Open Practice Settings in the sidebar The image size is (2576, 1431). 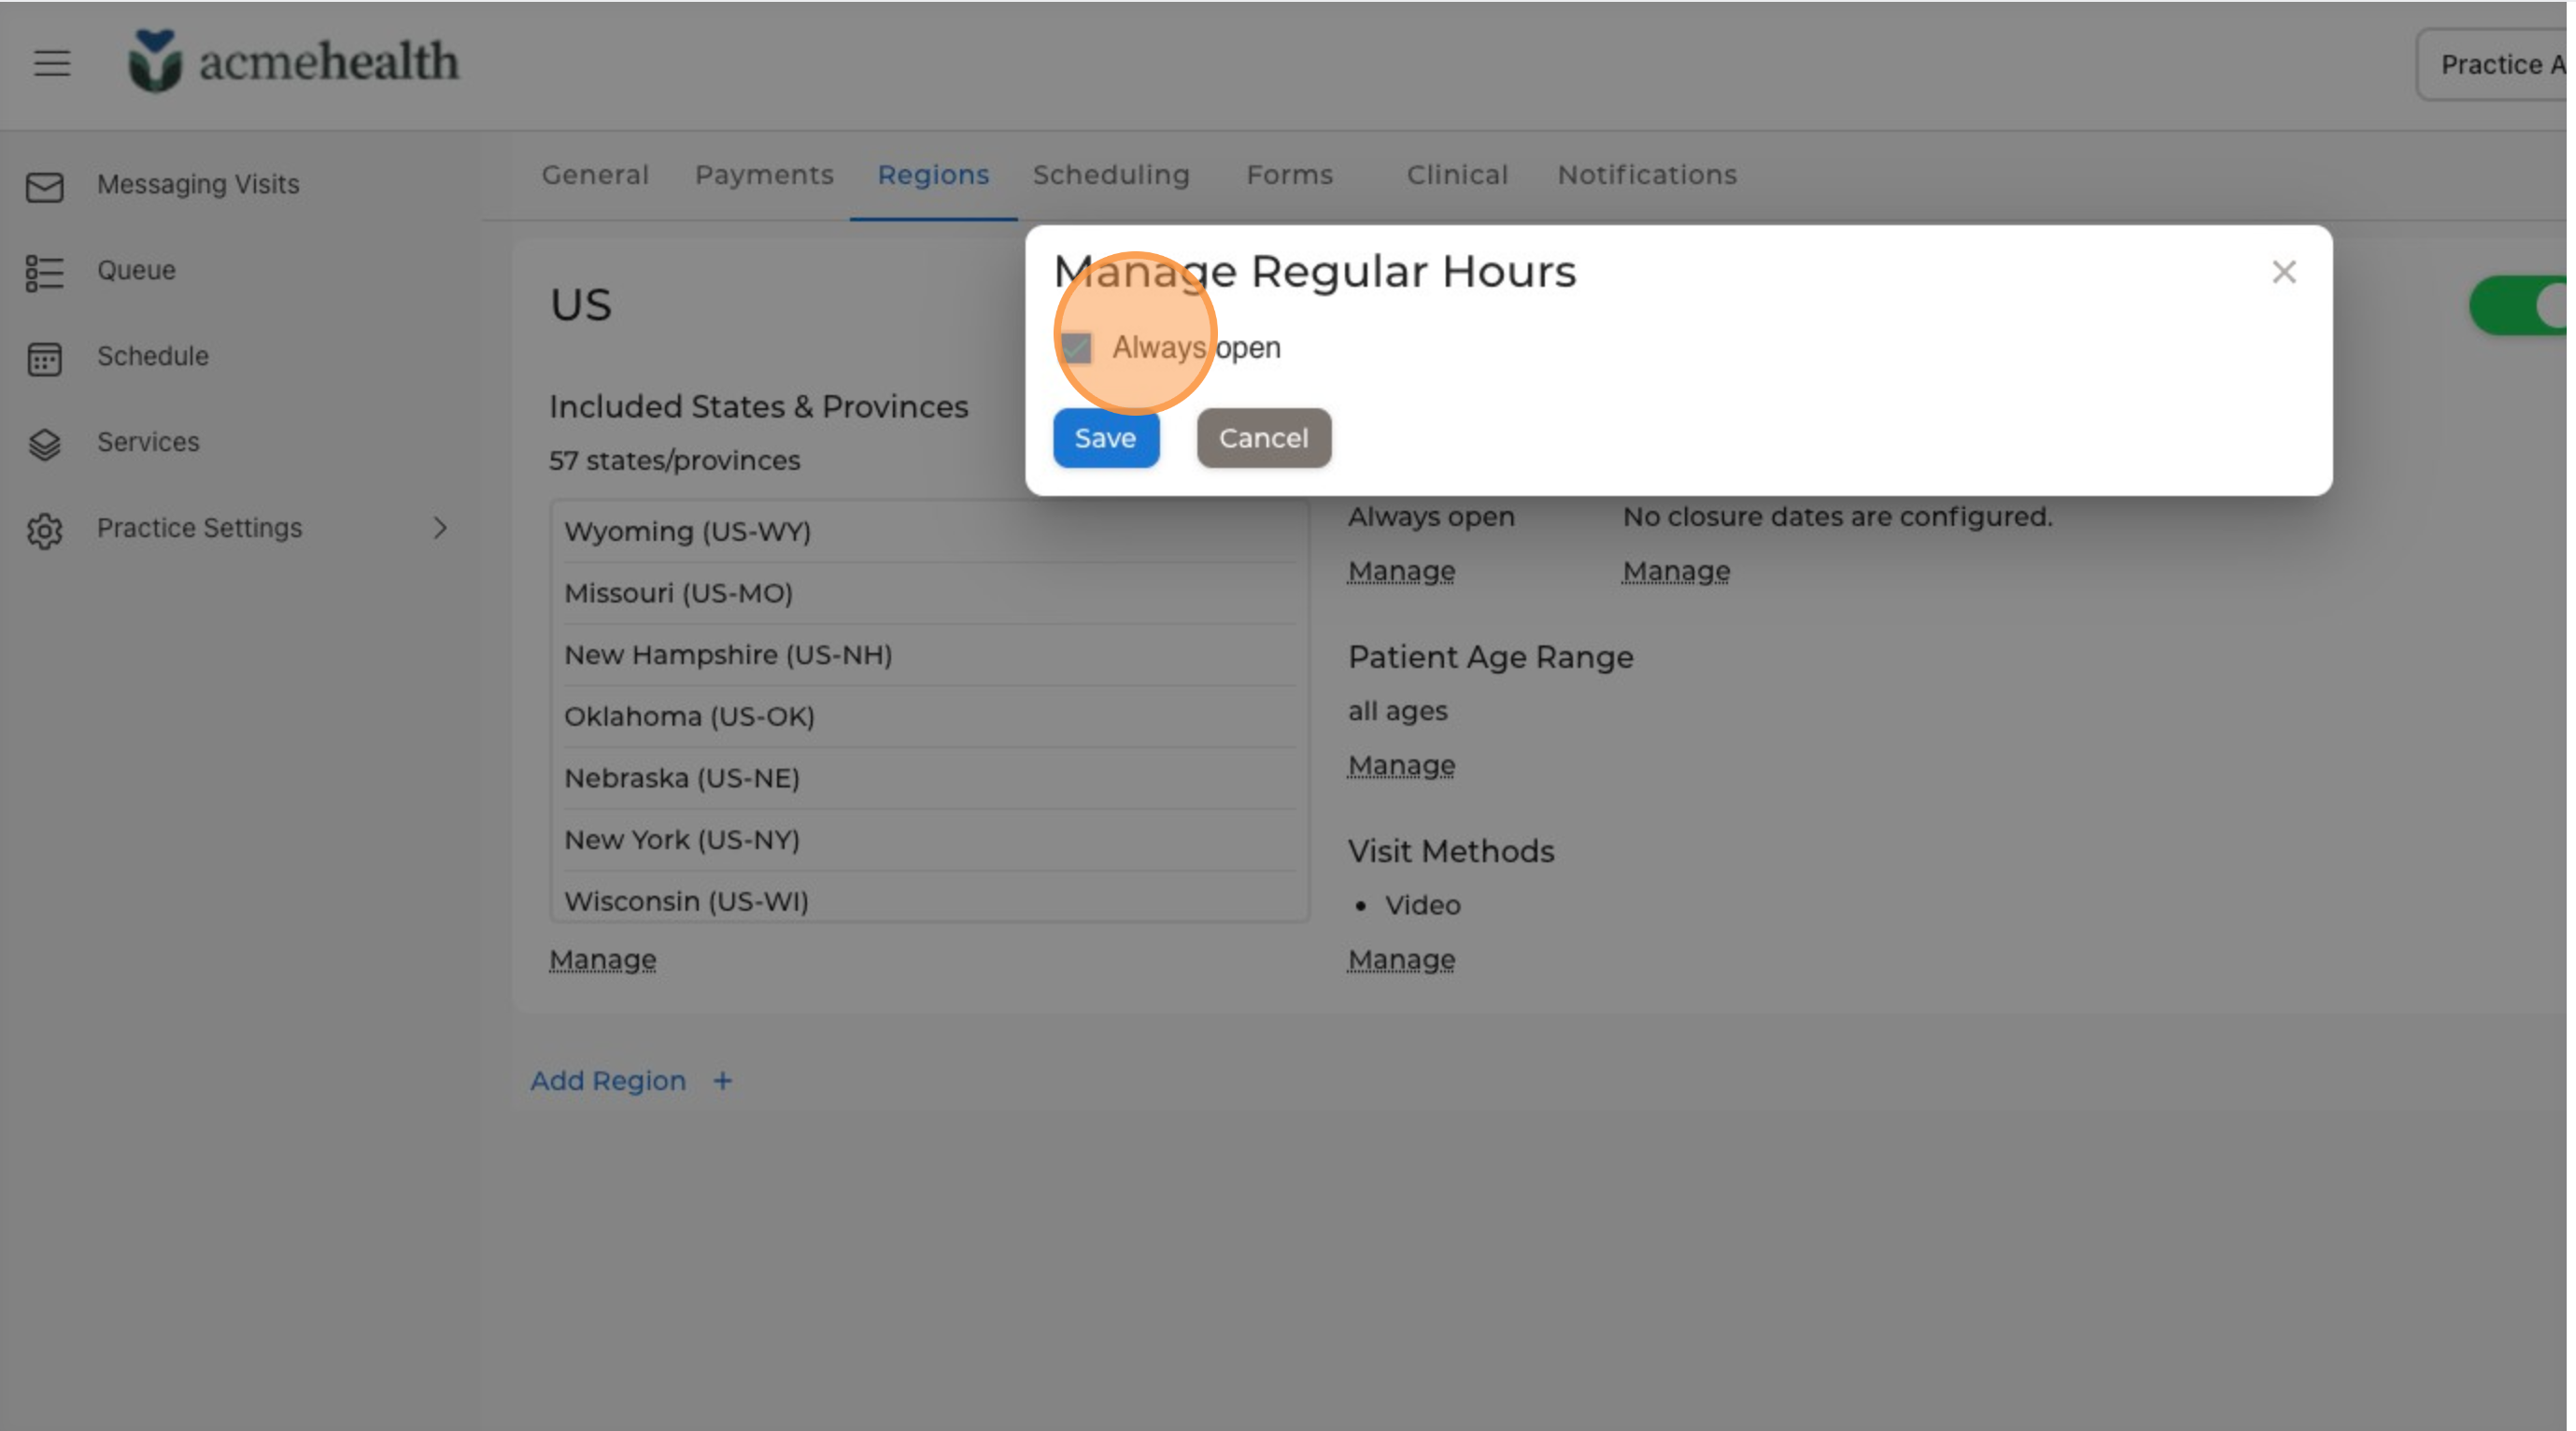199,528
